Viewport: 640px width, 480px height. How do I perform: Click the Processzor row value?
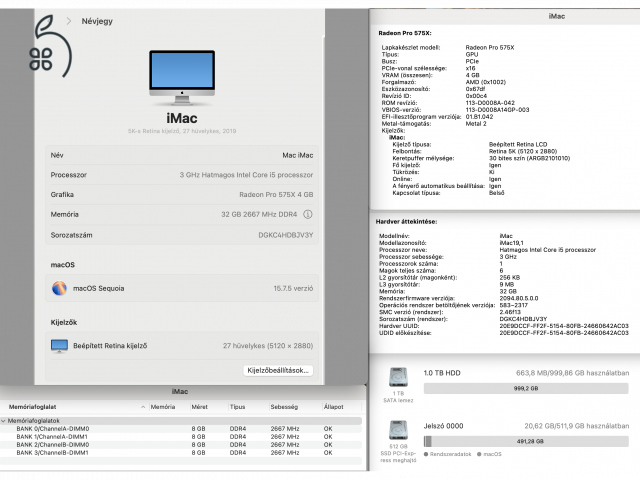click(x=246, y=175)
